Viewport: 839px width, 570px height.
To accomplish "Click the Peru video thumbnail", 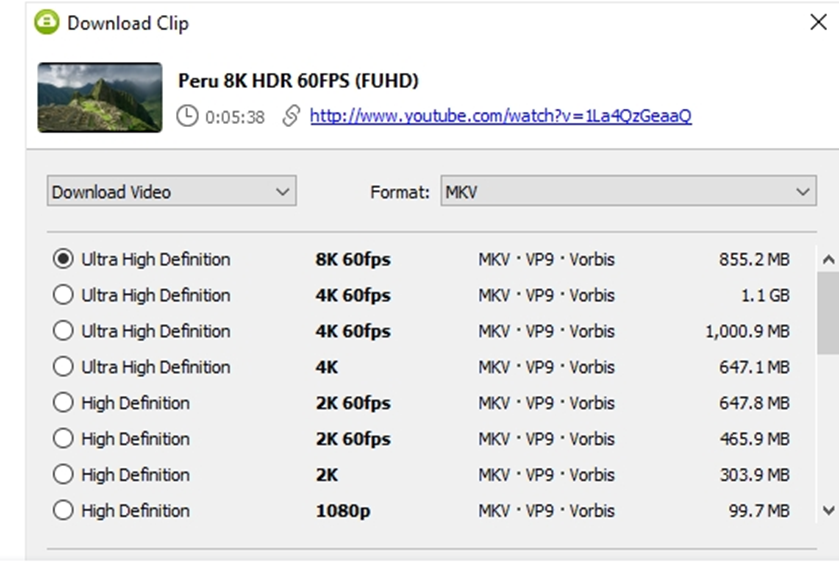I will (x=100, y=97).
